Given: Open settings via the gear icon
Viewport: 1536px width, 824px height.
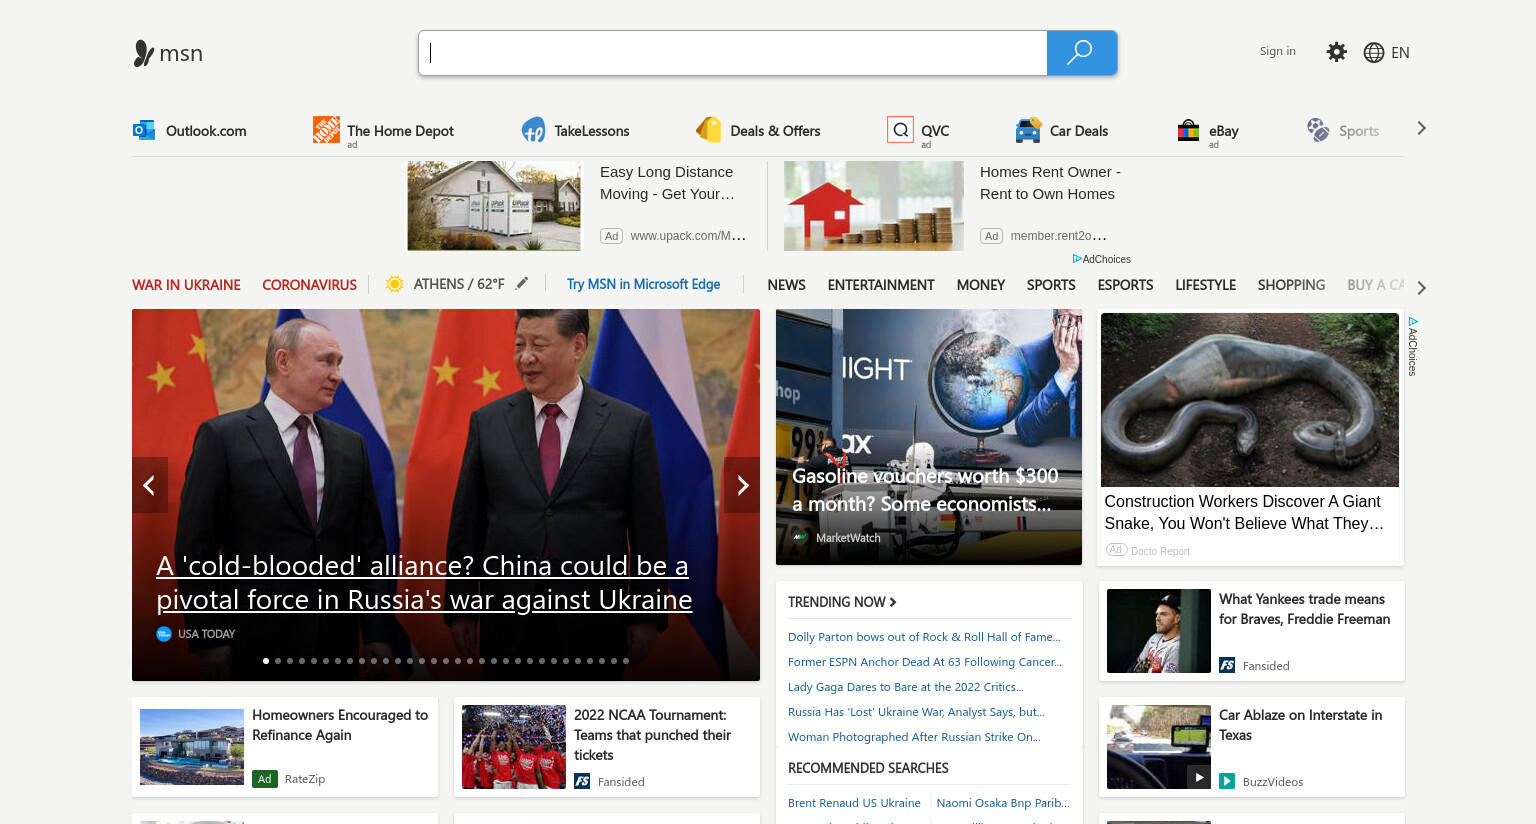Looking at the screenshot, I should tap(1336, 52).
